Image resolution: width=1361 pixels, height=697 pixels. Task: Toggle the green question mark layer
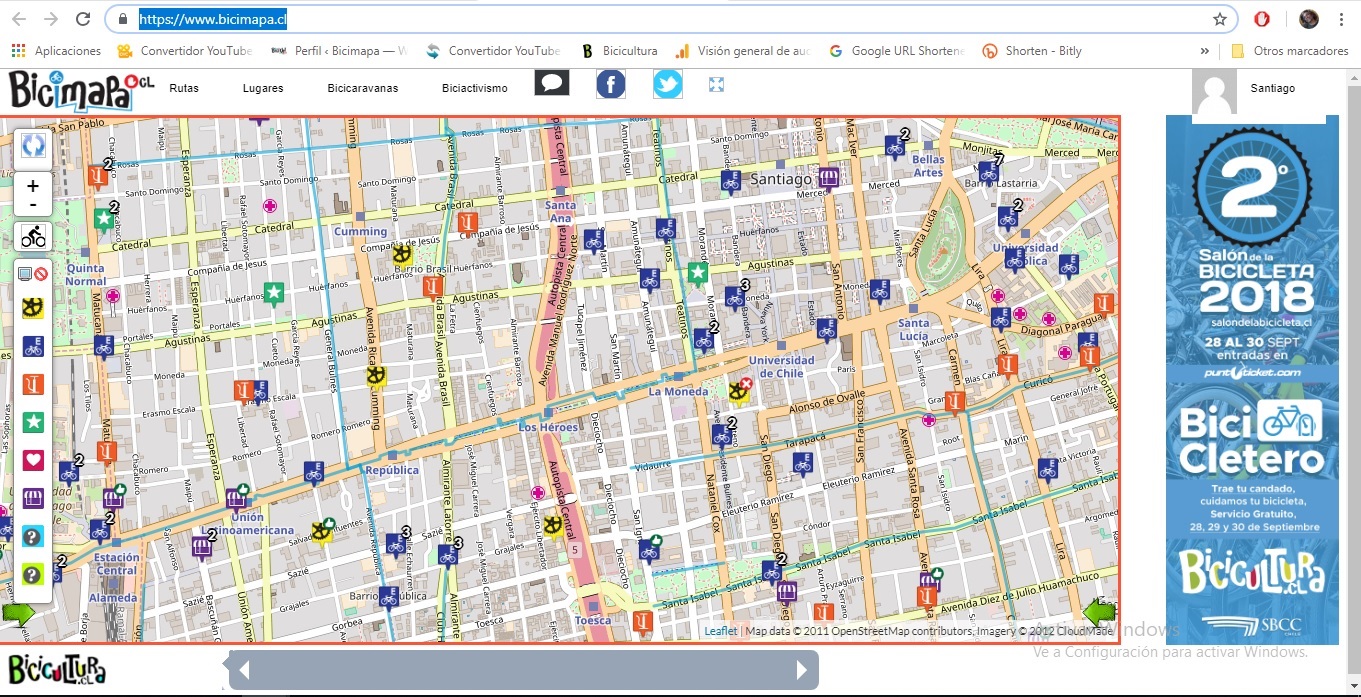pos(33,575)
